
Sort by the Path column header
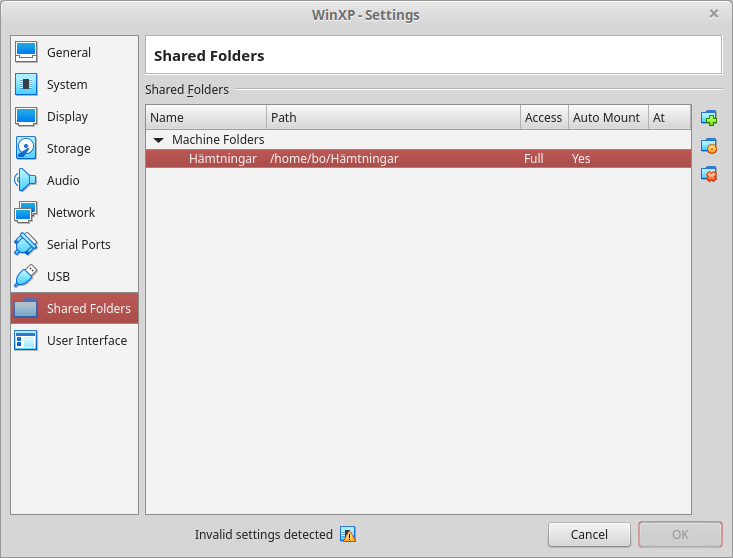pos(394,117)
